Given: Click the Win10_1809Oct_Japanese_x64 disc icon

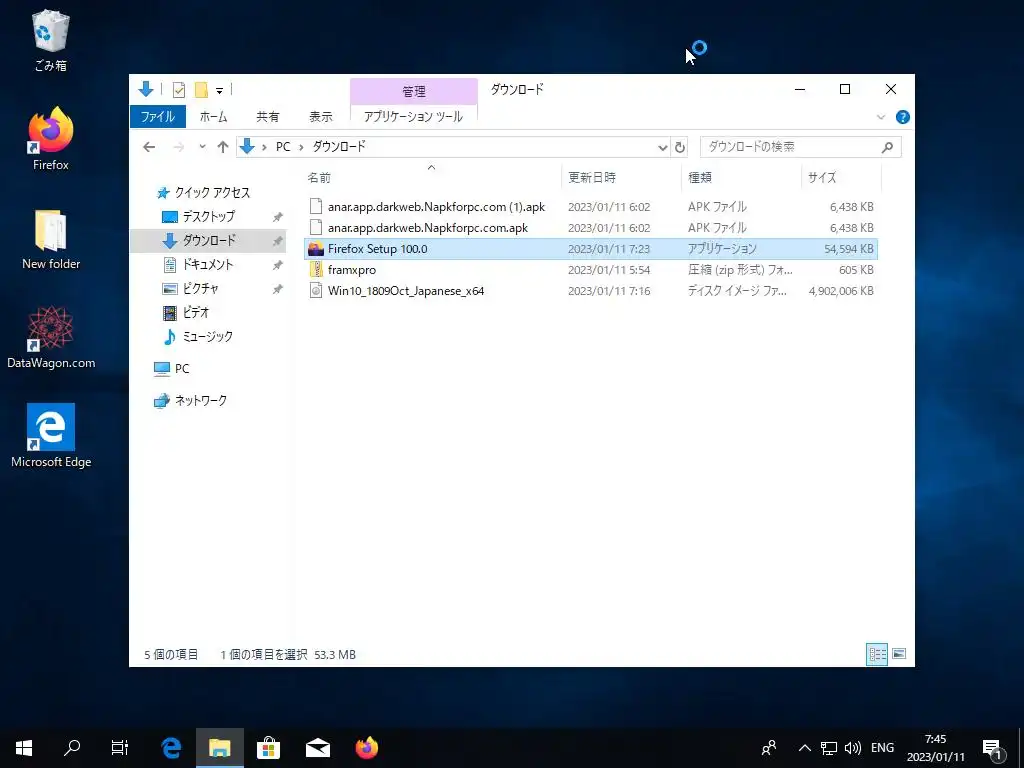Looking at the screenshot, I should tap(316, 291).
